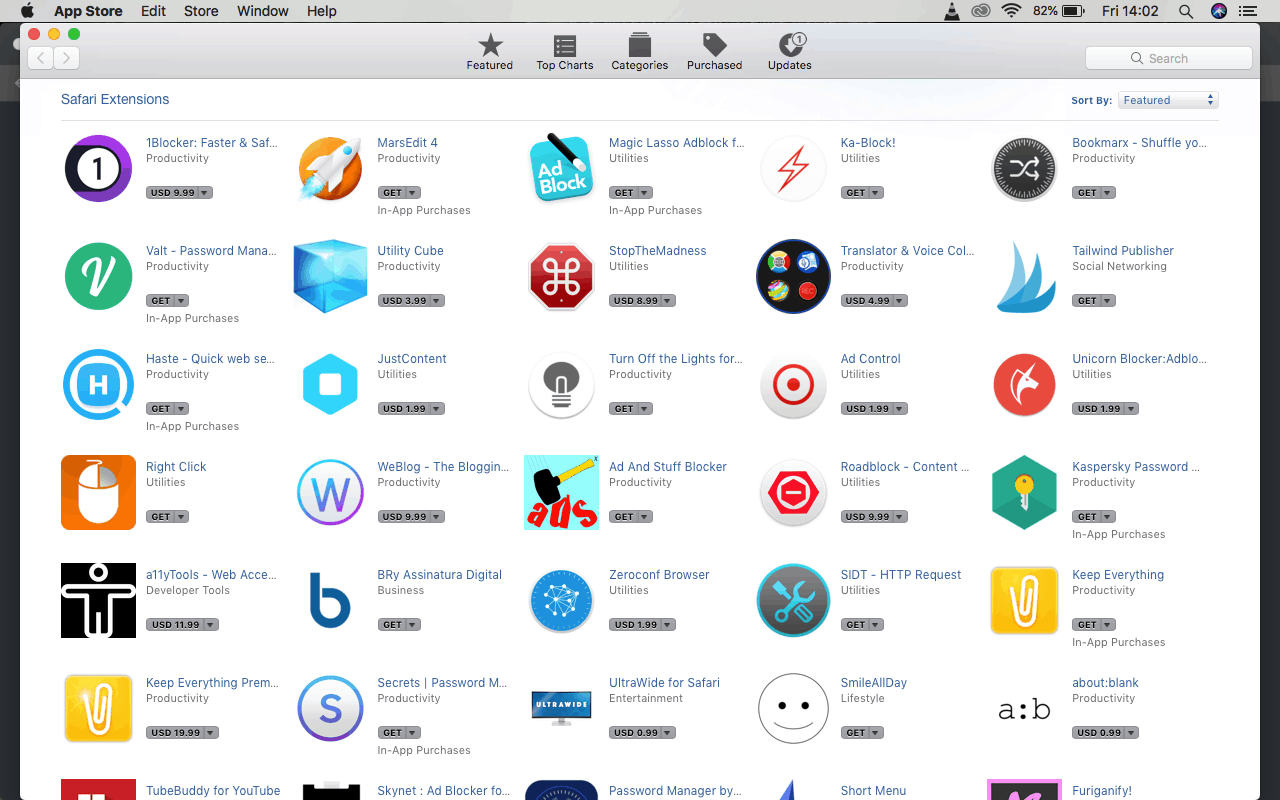Screen dimensions: 1280x800
Task: Open the WeBlog W icon
Action: tap(330, 492)
